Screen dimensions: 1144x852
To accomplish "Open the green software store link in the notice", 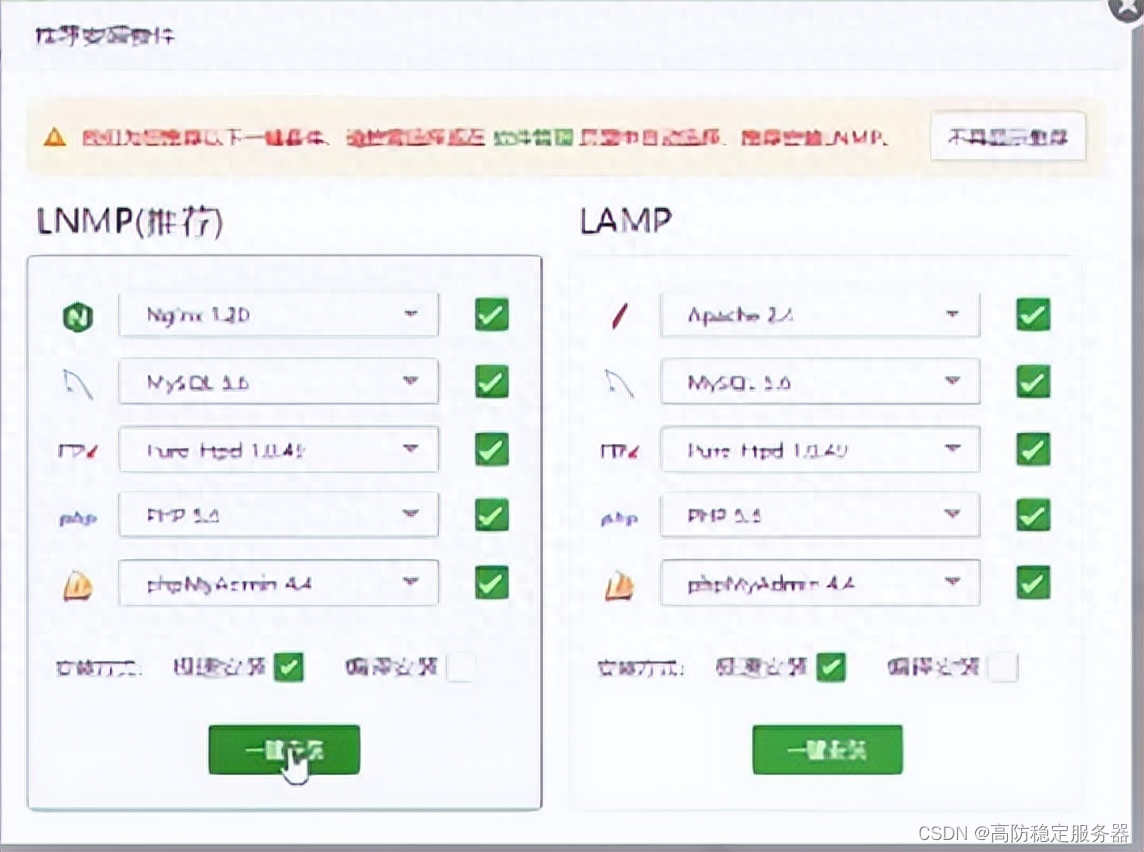I will tap(533, 137).
